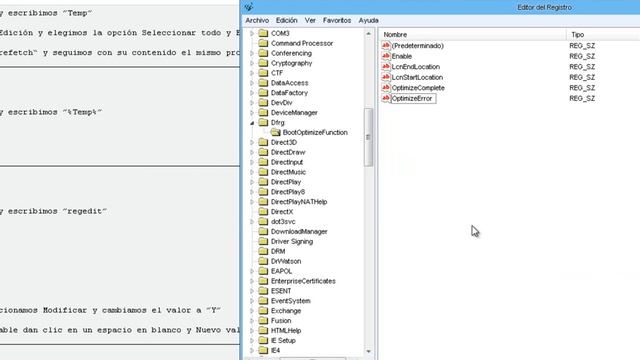Click the Tipo column header
This screenshot has width=640, height=360.
click(603, 35)
